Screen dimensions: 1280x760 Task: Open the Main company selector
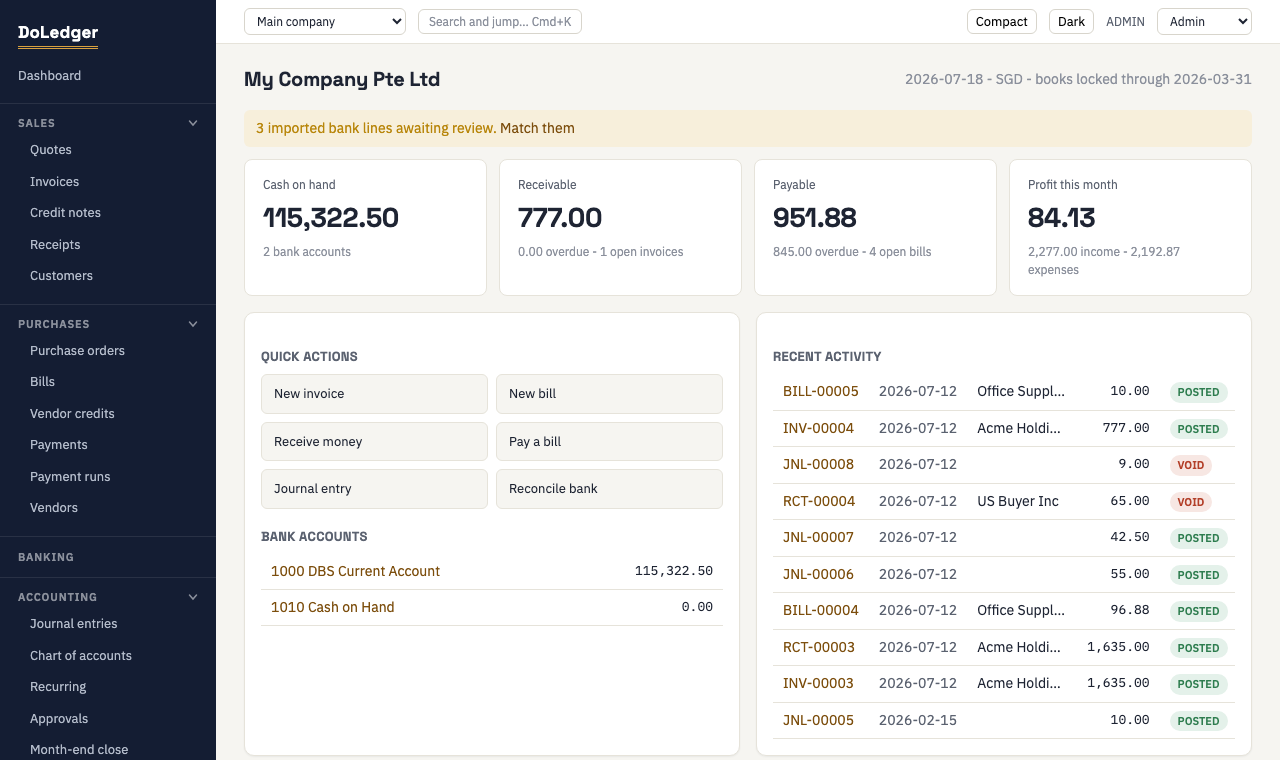[325, 21]
